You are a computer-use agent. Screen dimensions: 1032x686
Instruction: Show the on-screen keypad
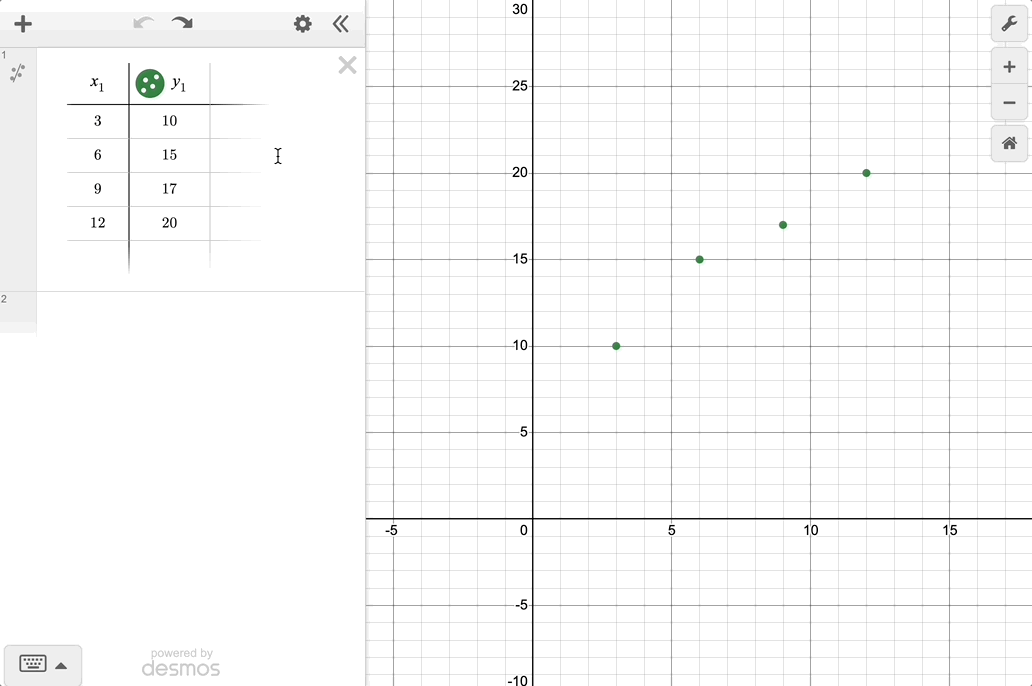33,664
